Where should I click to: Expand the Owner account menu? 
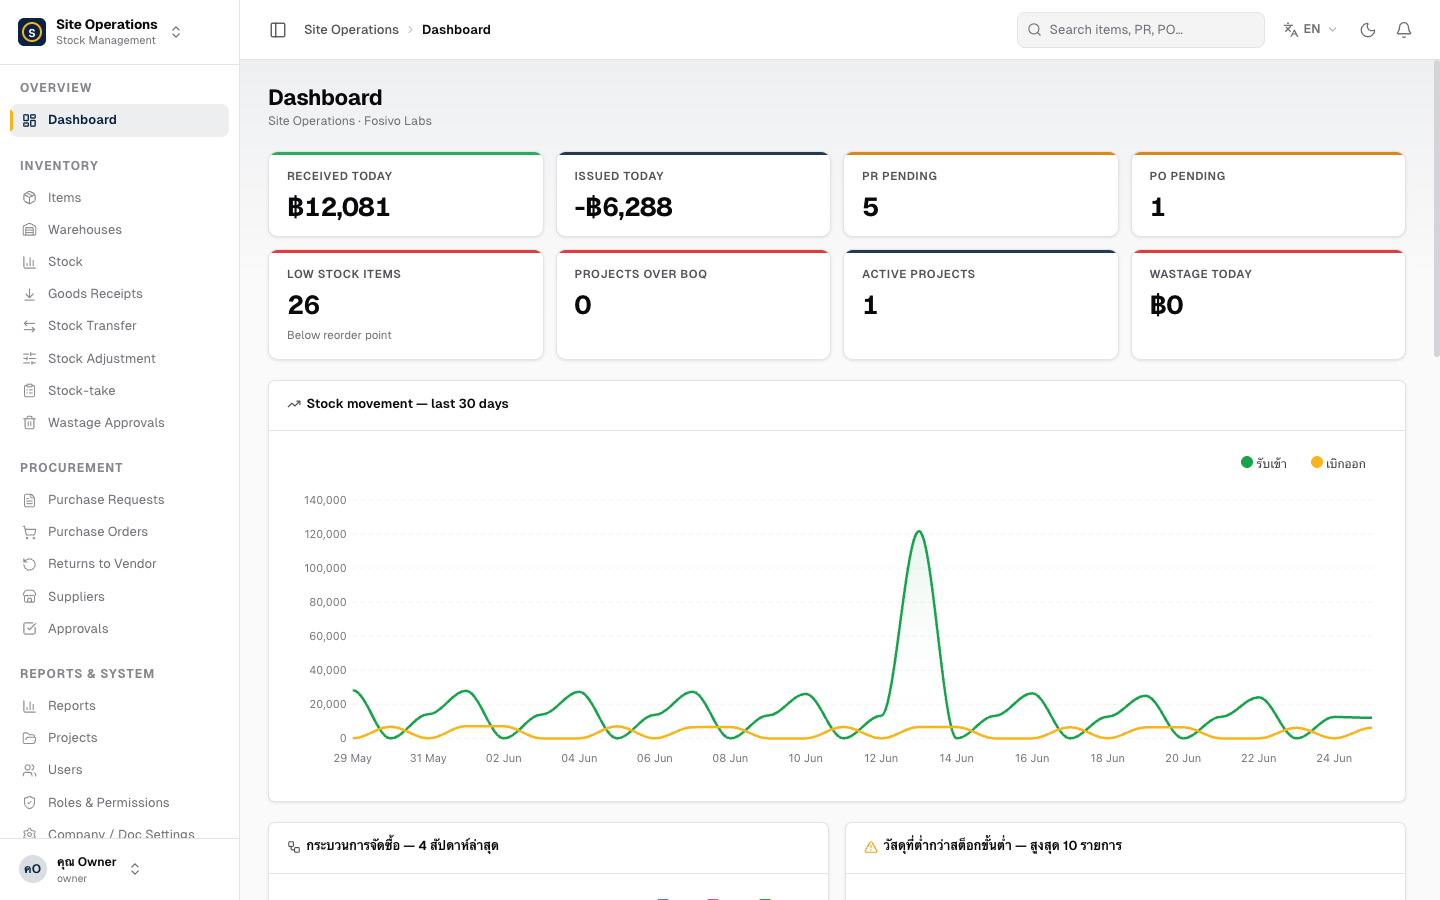click(135, 869)
